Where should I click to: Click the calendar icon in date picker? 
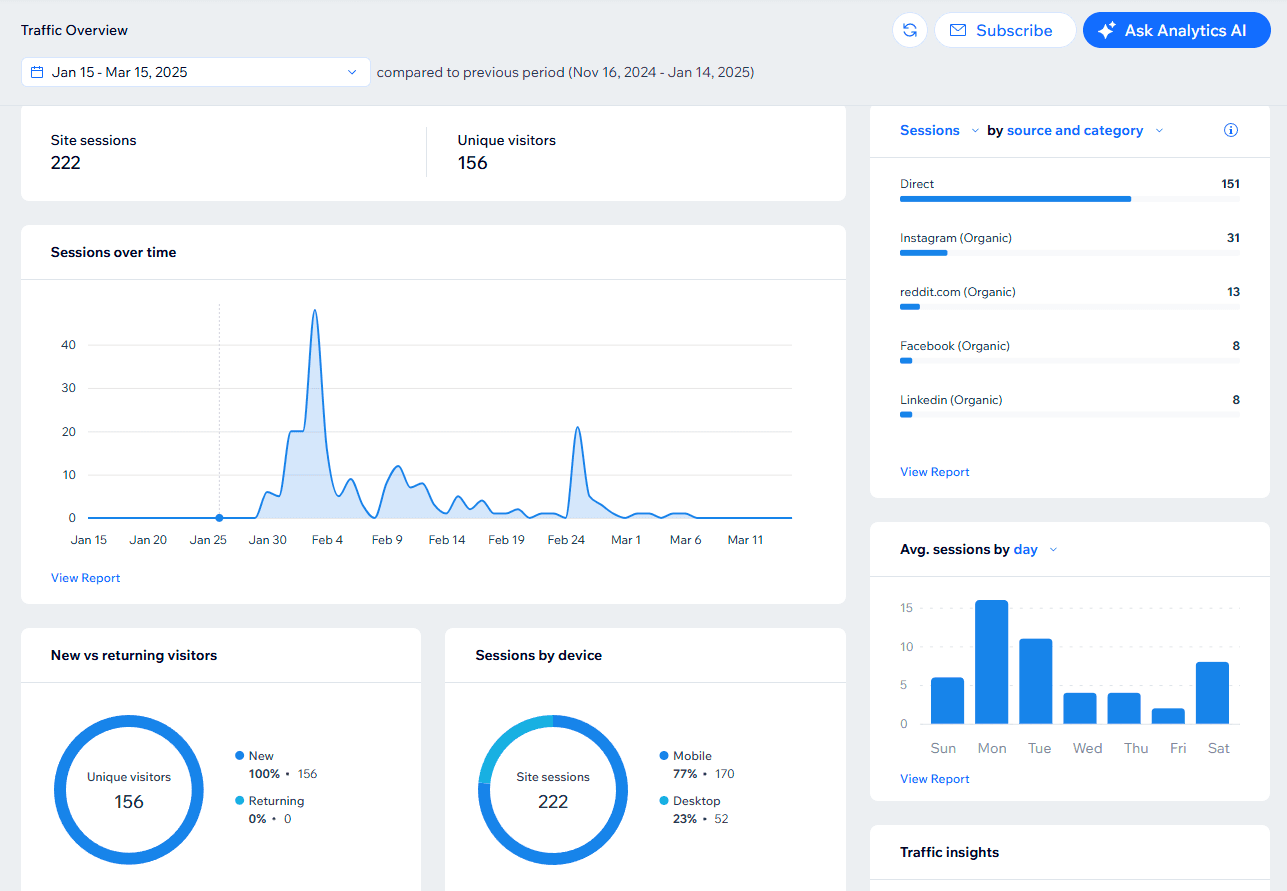coord(37,72)
